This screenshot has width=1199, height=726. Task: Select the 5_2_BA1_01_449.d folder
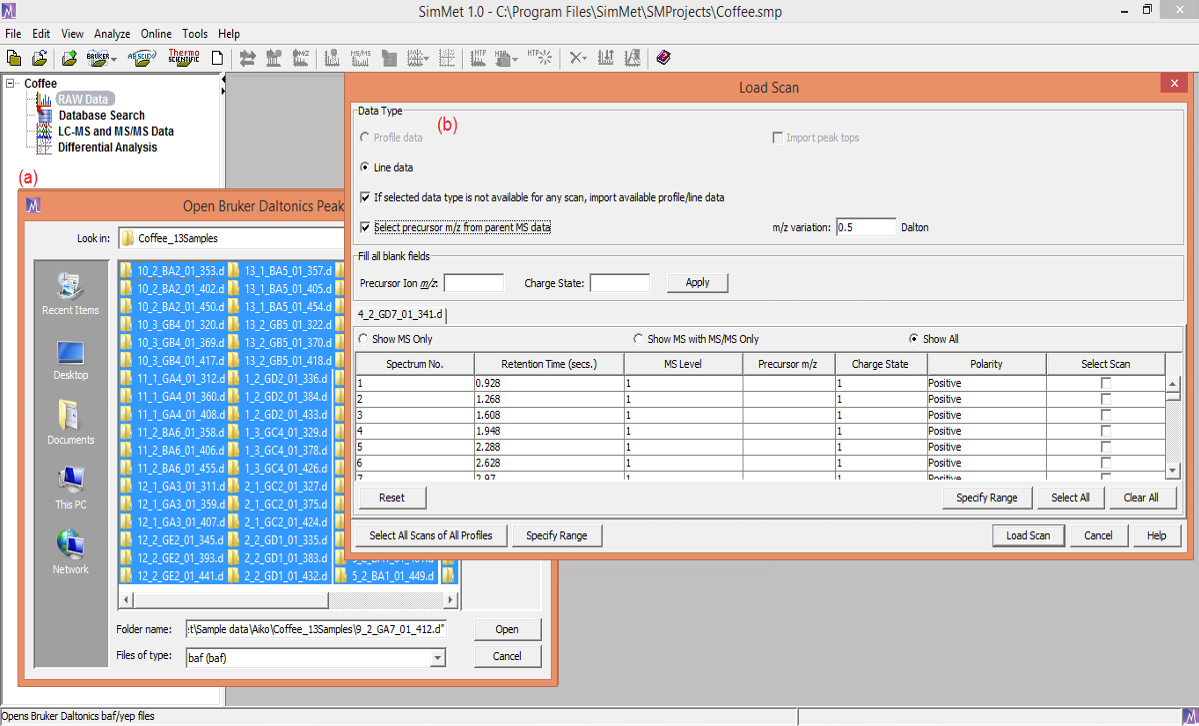pos(387,575)
